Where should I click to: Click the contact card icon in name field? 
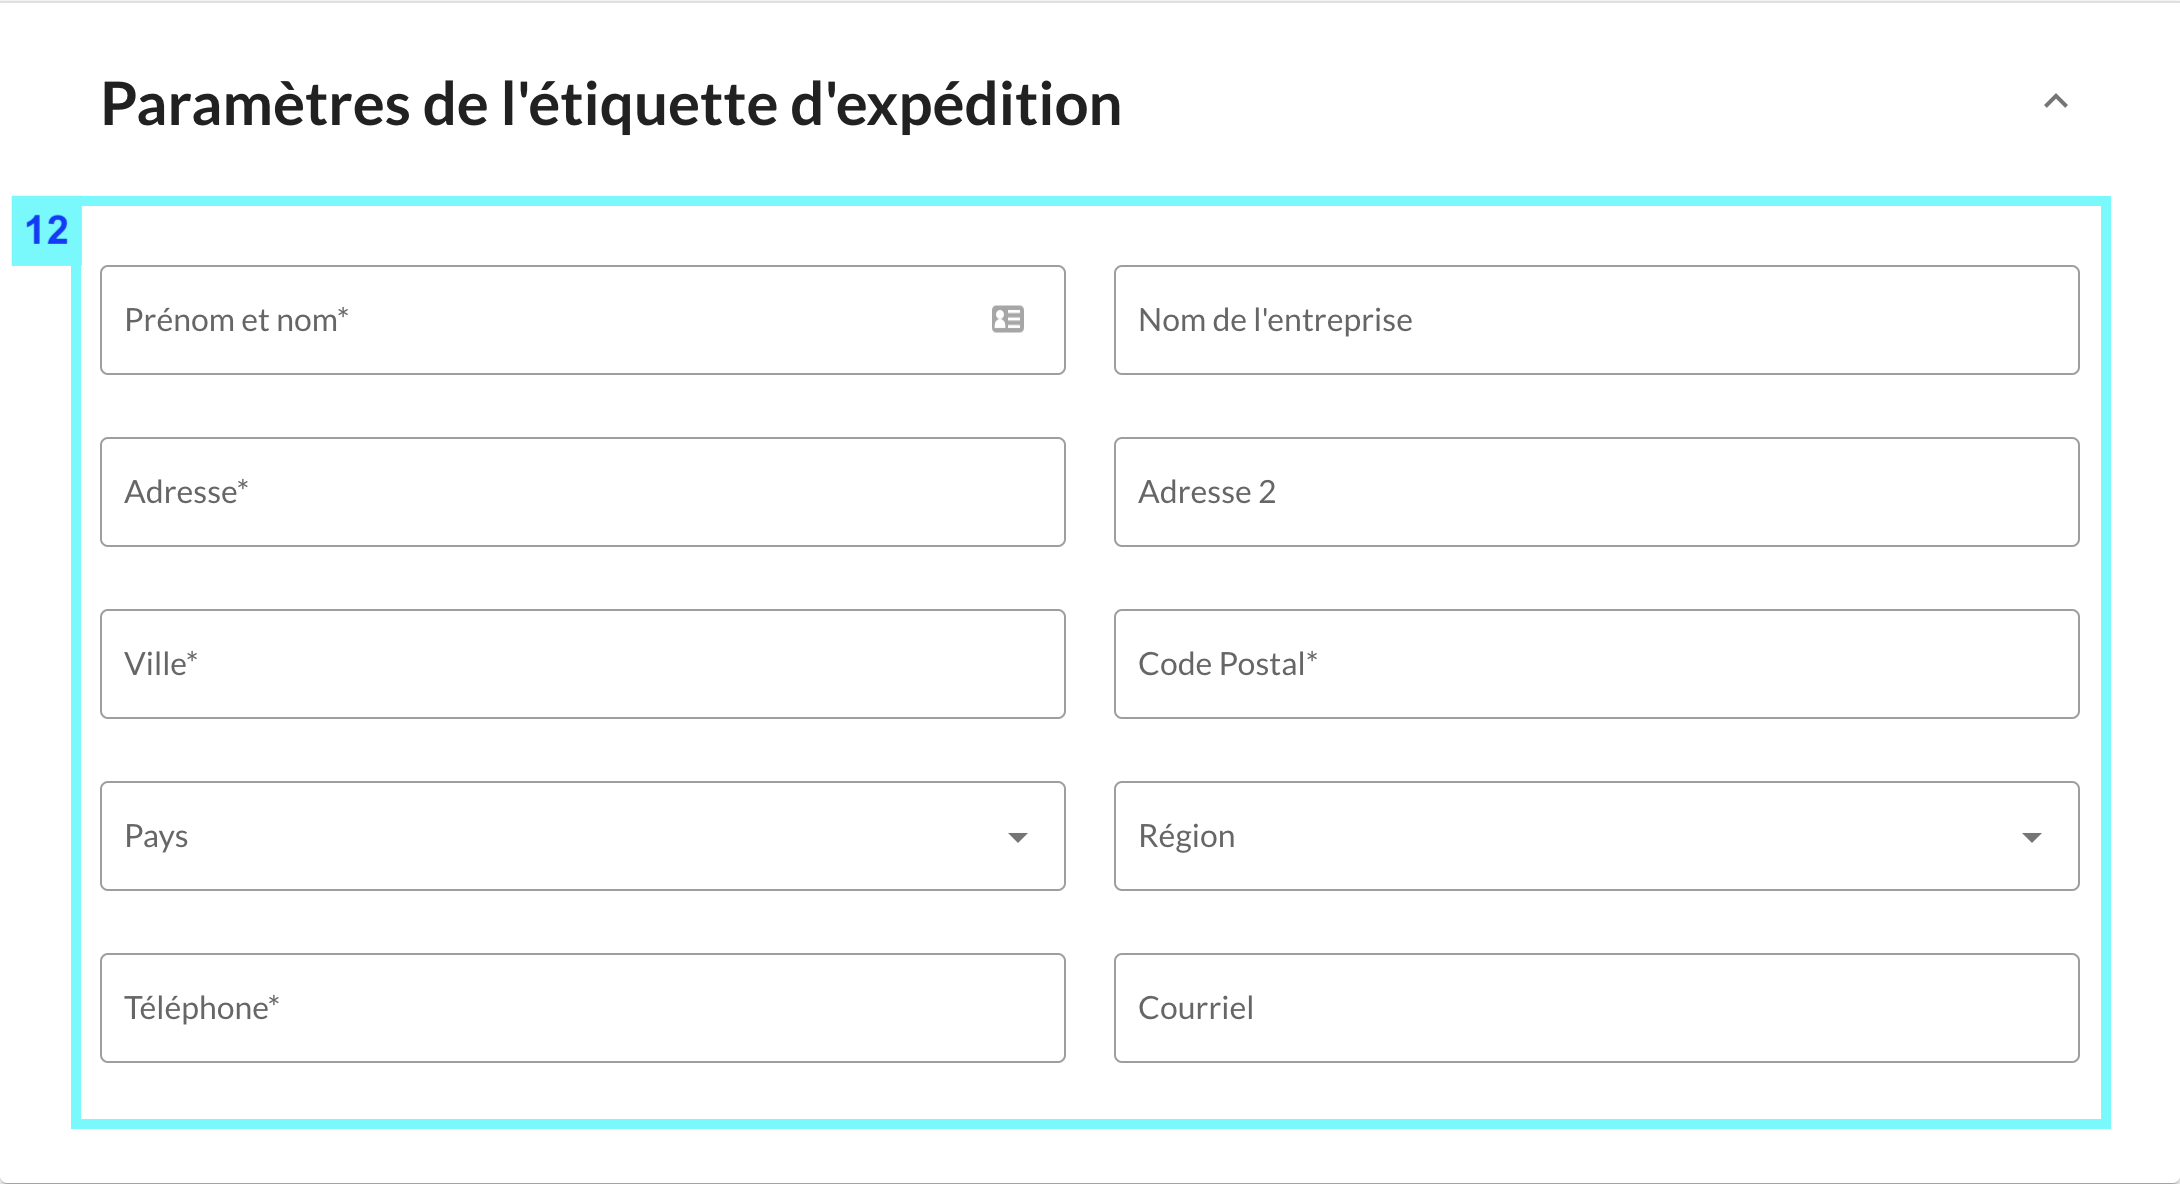pos(1007,319)
